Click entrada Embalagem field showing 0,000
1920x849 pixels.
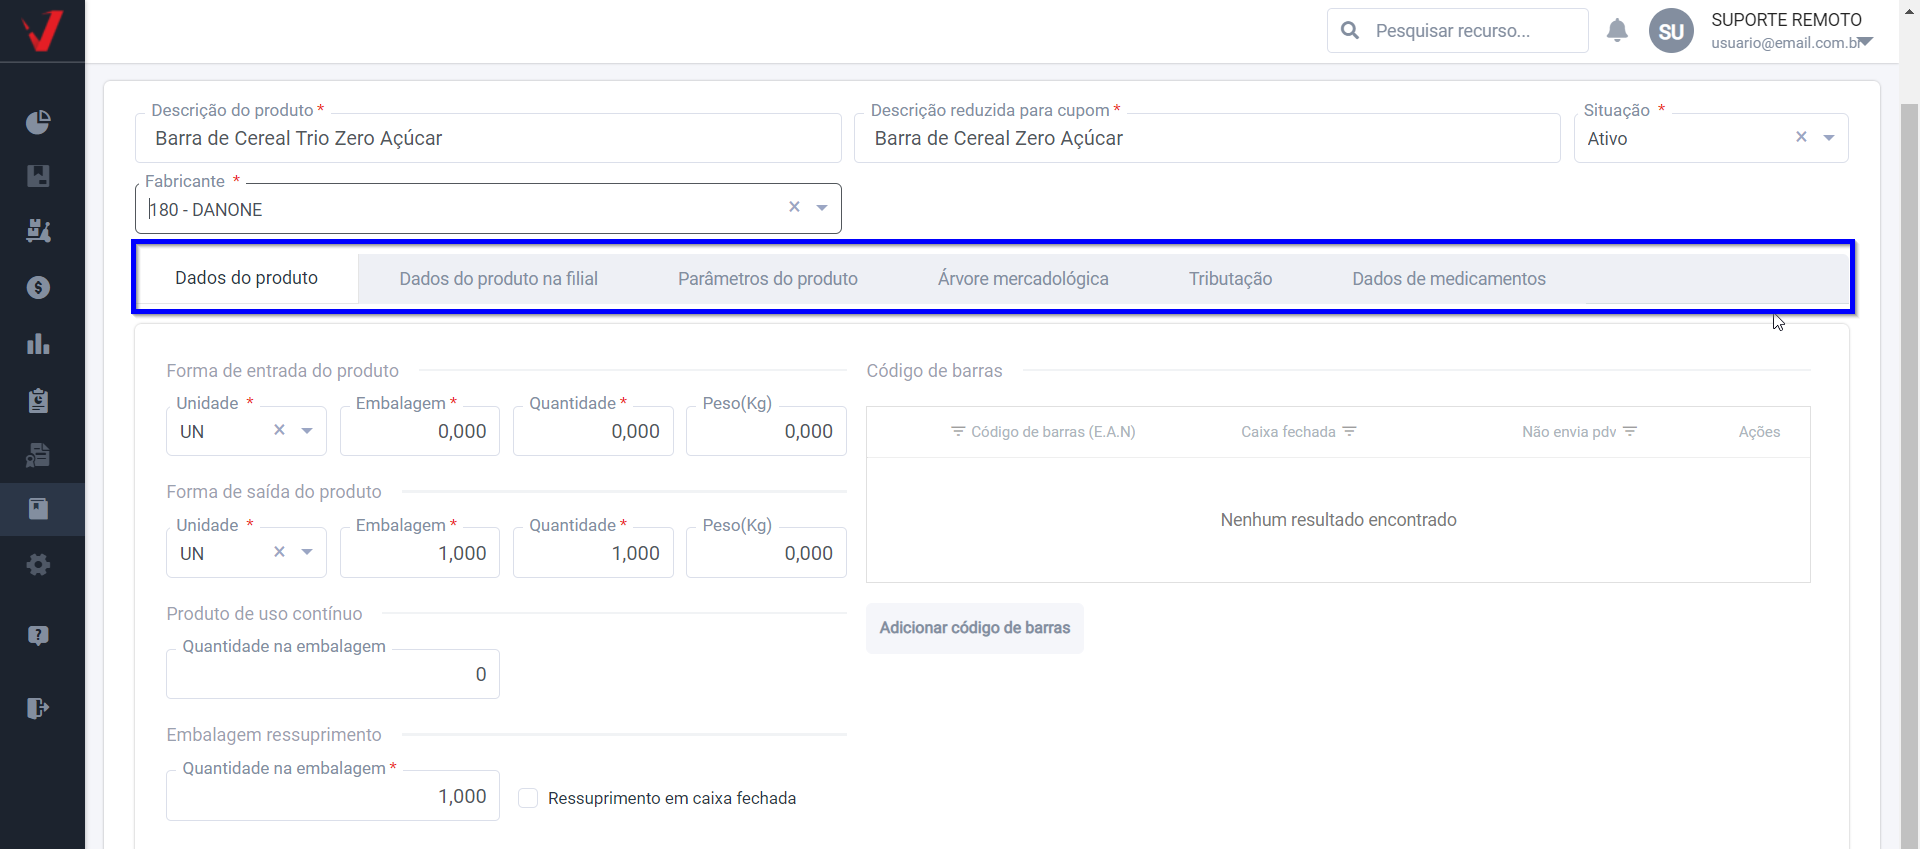[420, 431]
